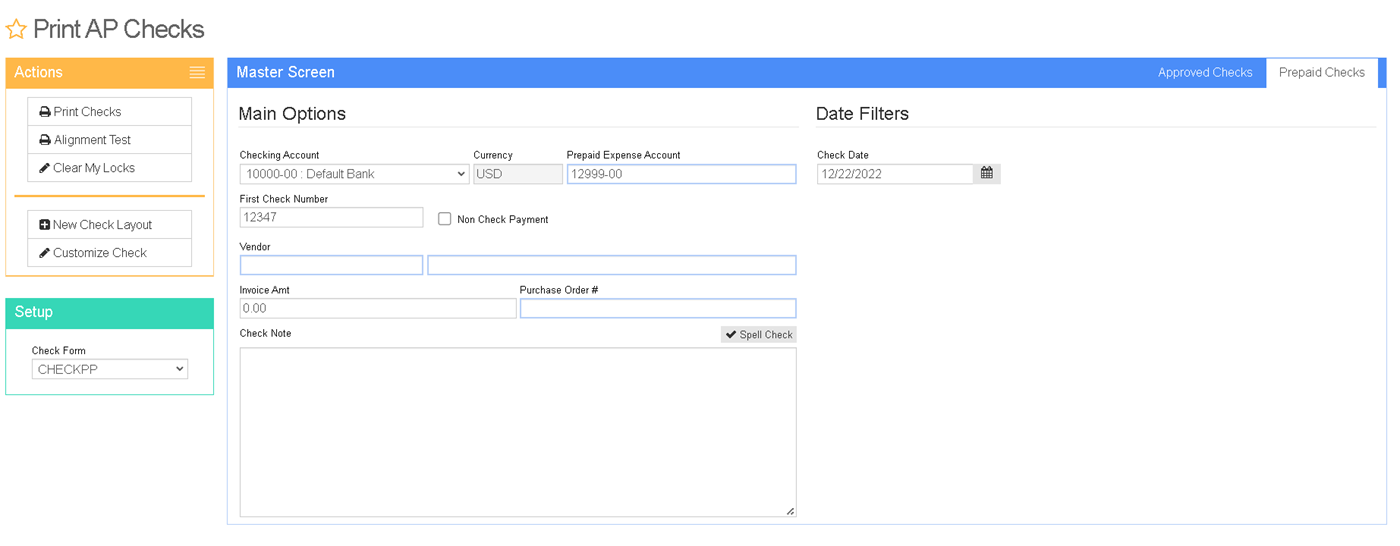Switch to the Approved Checks tab

tap(1205, 73)
